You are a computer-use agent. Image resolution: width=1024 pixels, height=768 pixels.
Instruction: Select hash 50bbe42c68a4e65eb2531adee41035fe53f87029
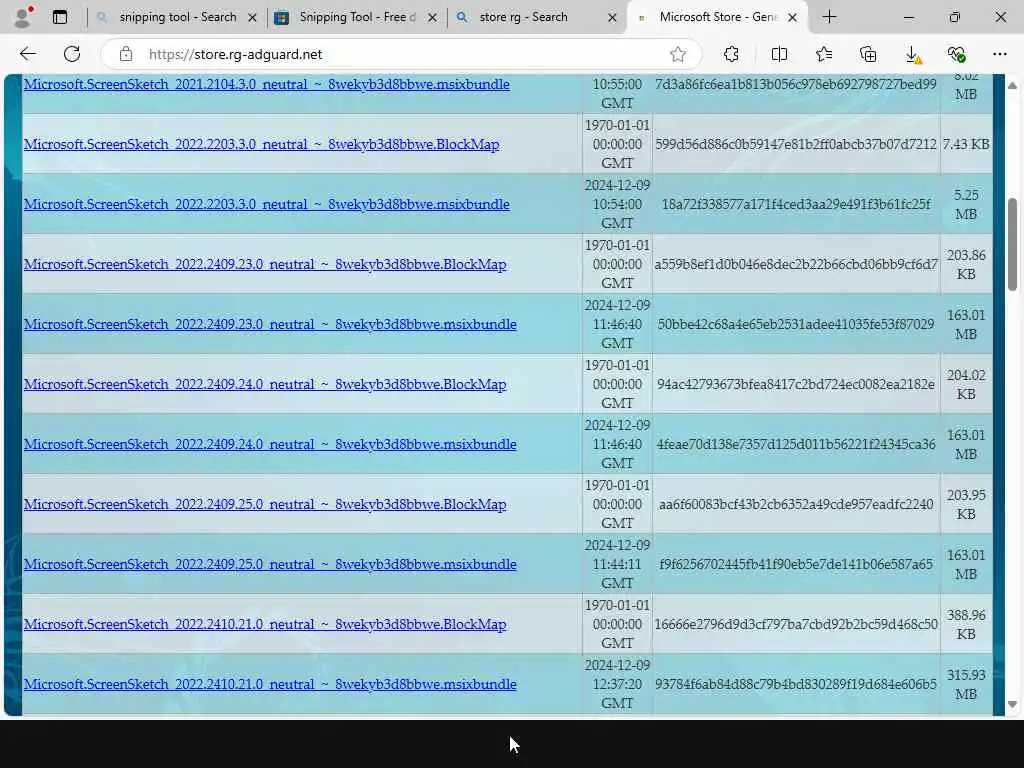(x=795, y=325)
